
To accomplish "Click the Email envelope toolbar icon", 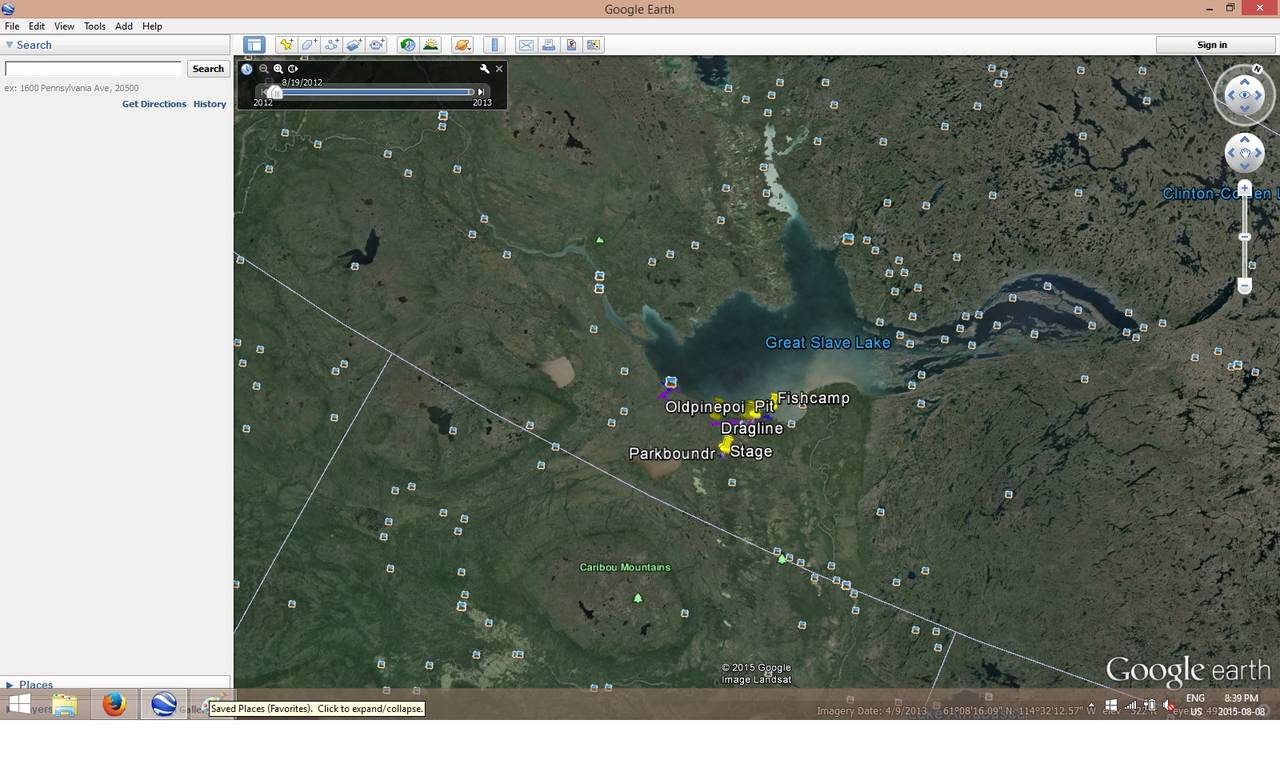I will (526, 45).
